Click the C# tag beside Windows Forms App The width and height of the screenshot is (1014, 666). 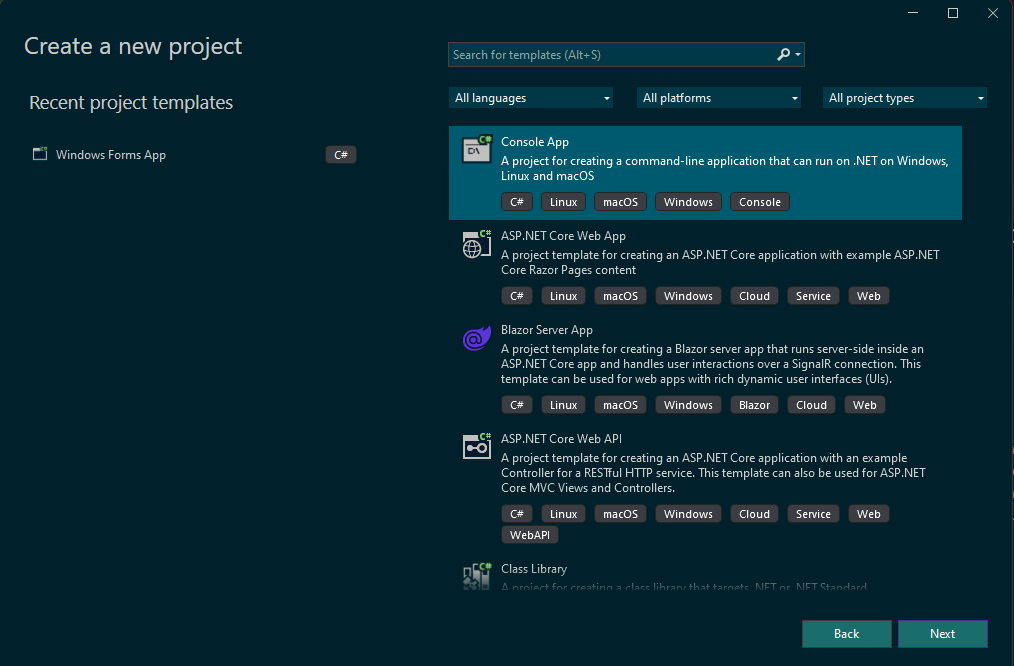pyautogui.click(x=341, y=155)
